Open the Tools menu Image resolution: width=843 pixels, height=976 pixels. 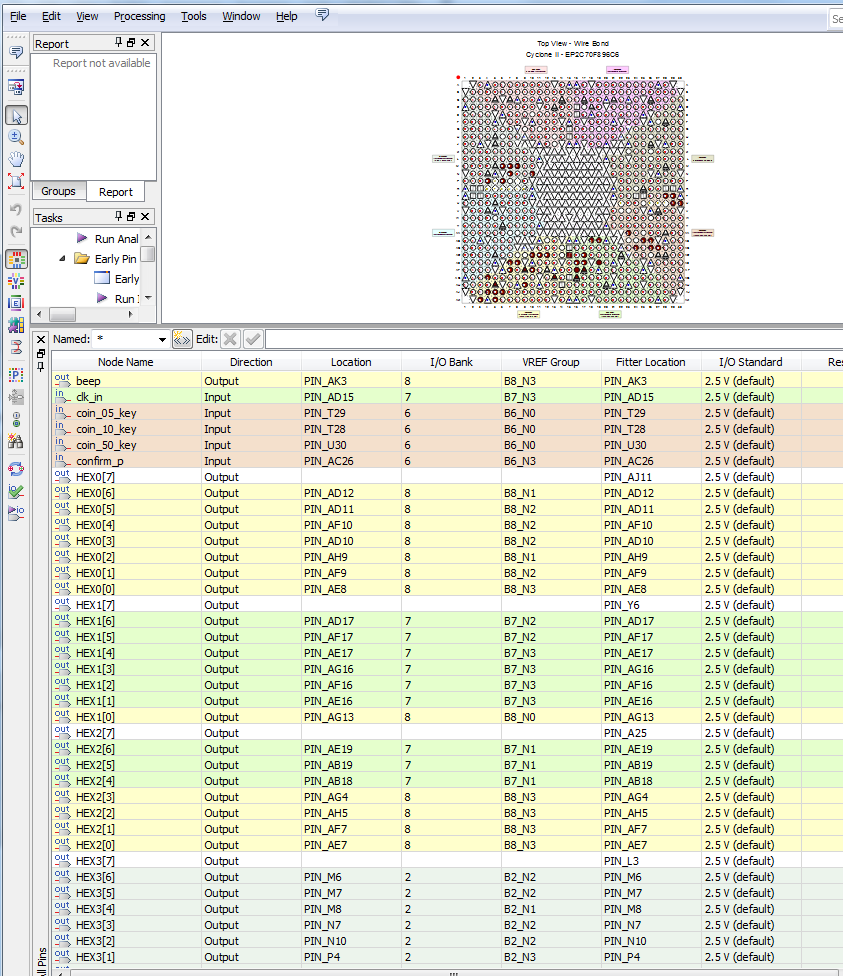click(194, 16)
